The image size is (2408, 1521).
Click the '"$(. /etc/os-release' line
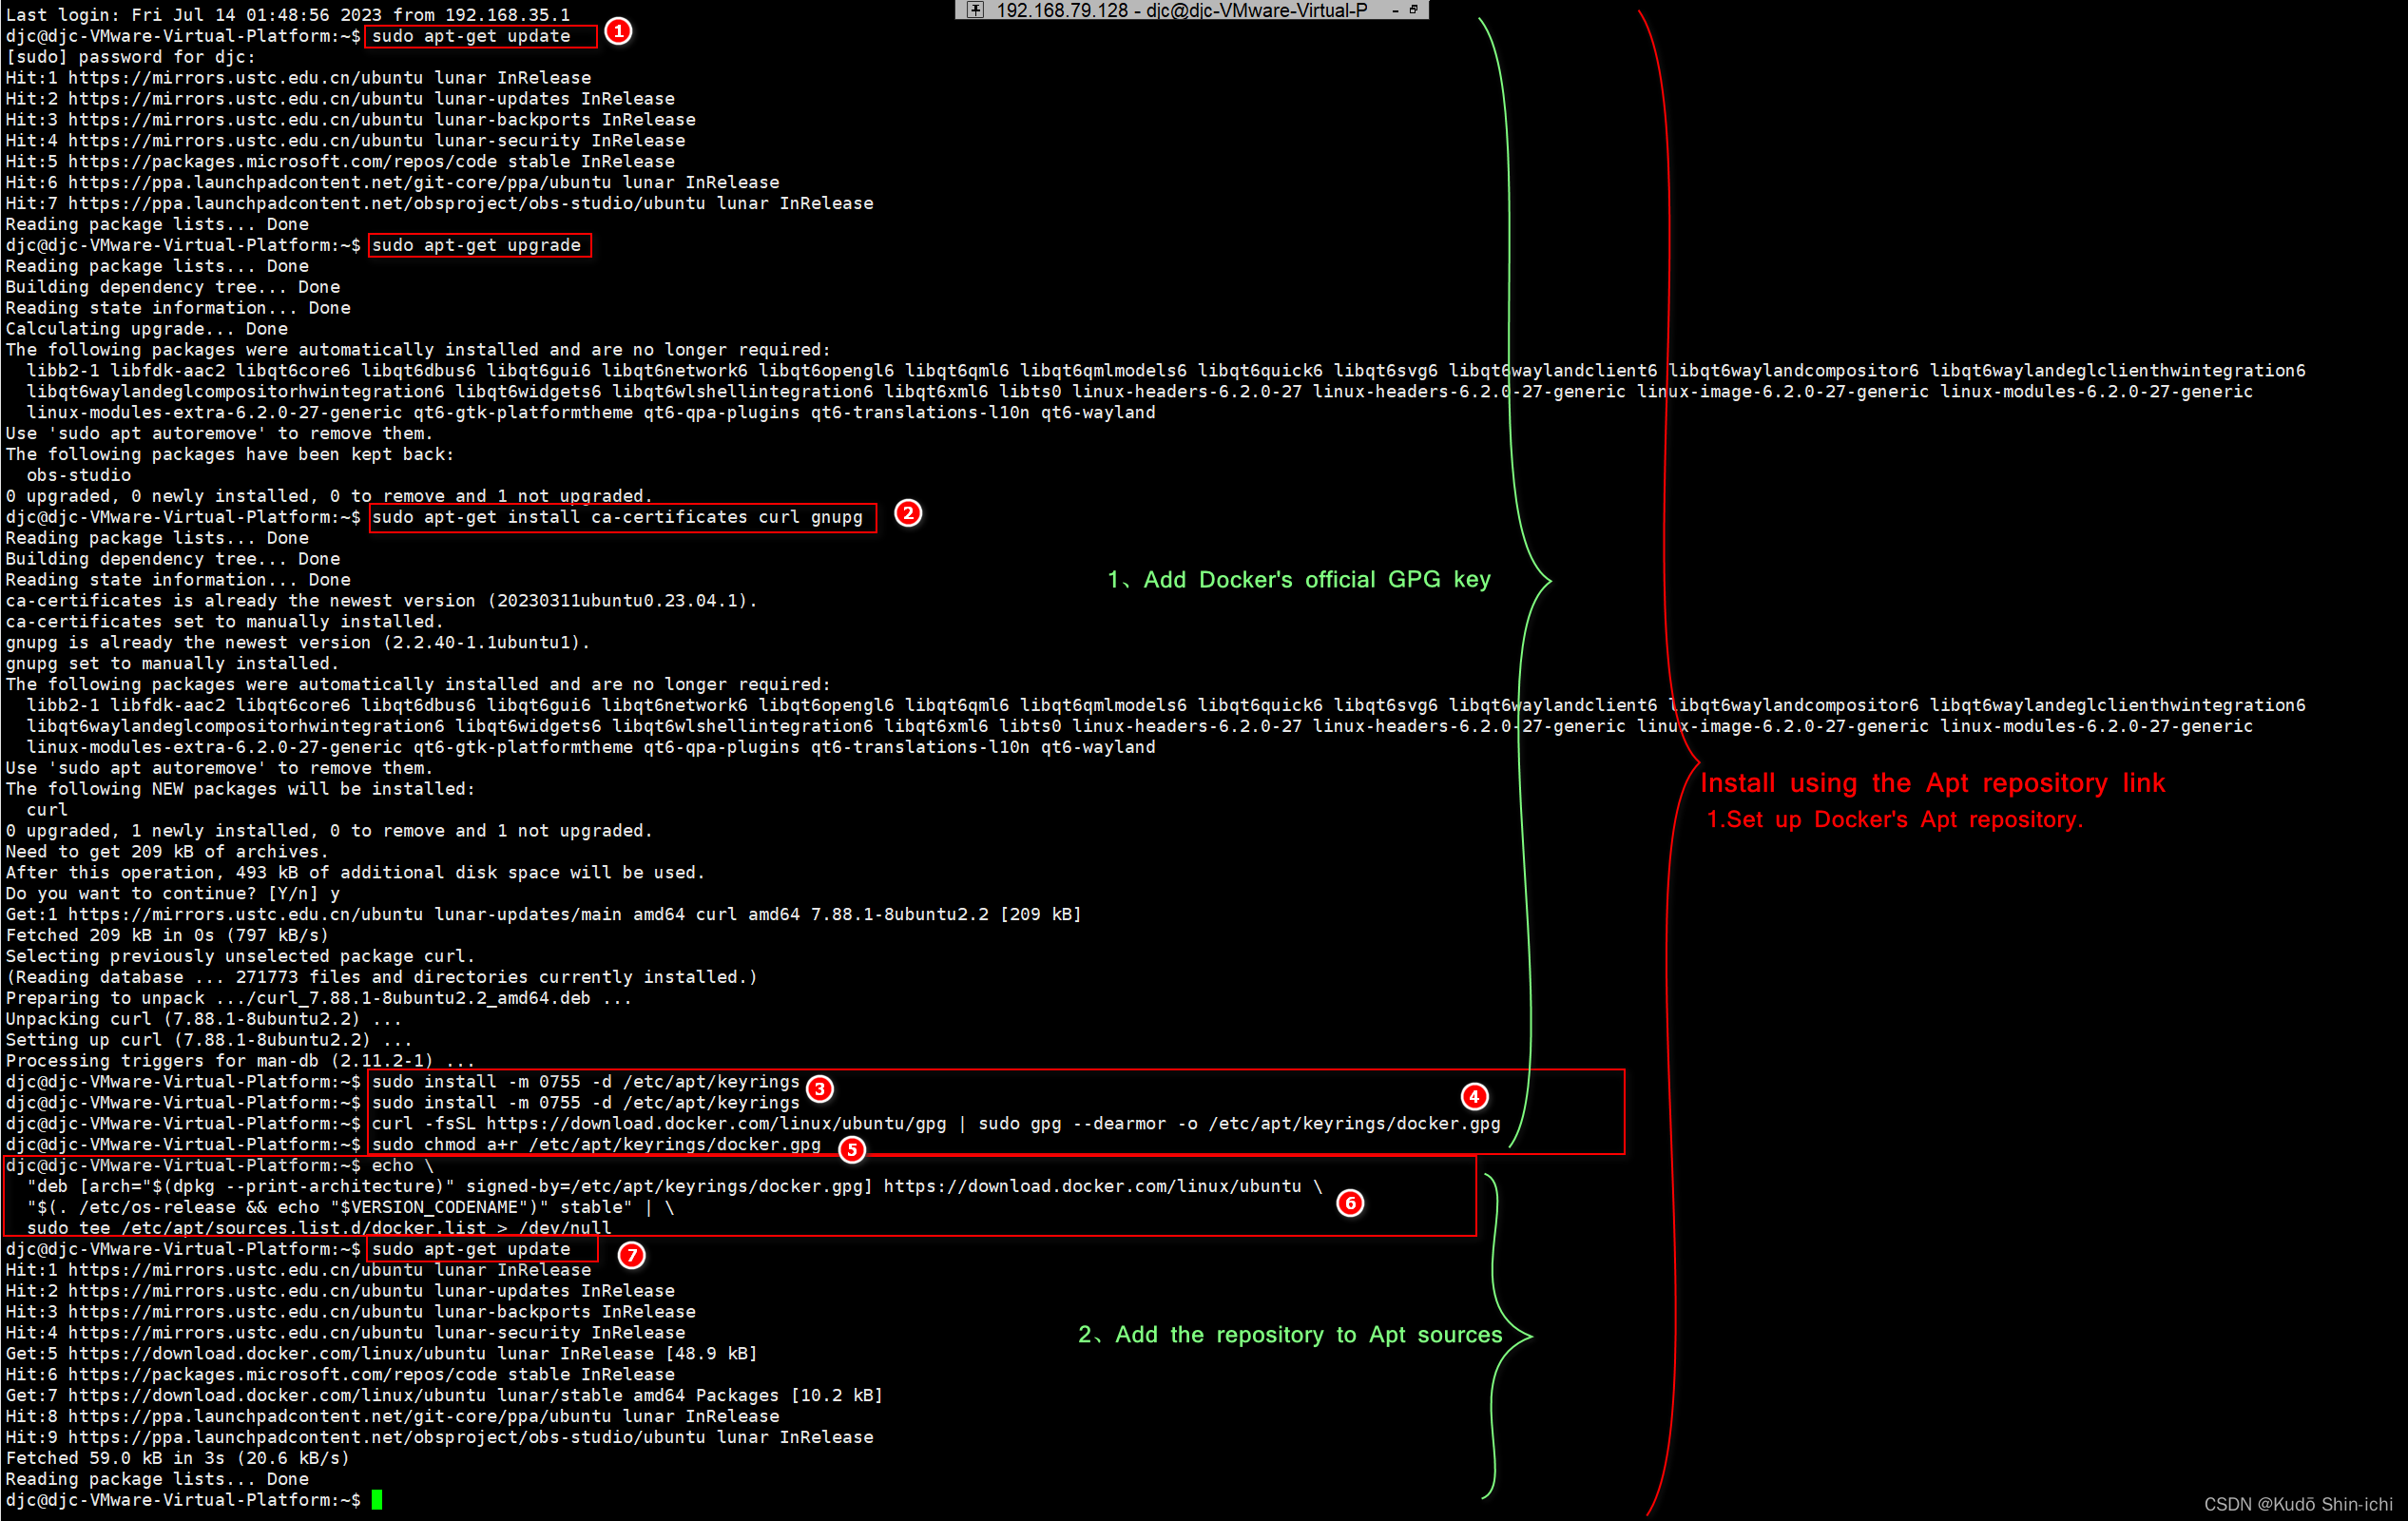pos(350,1208)
